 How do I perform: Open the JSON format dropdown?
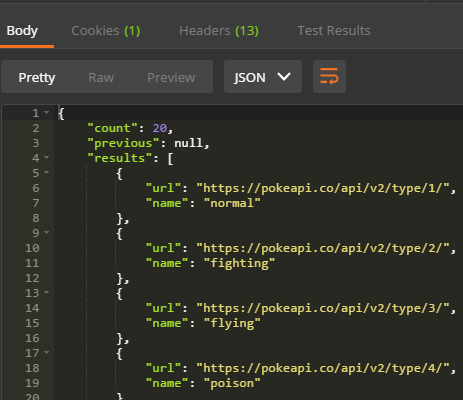pos(263,76)
